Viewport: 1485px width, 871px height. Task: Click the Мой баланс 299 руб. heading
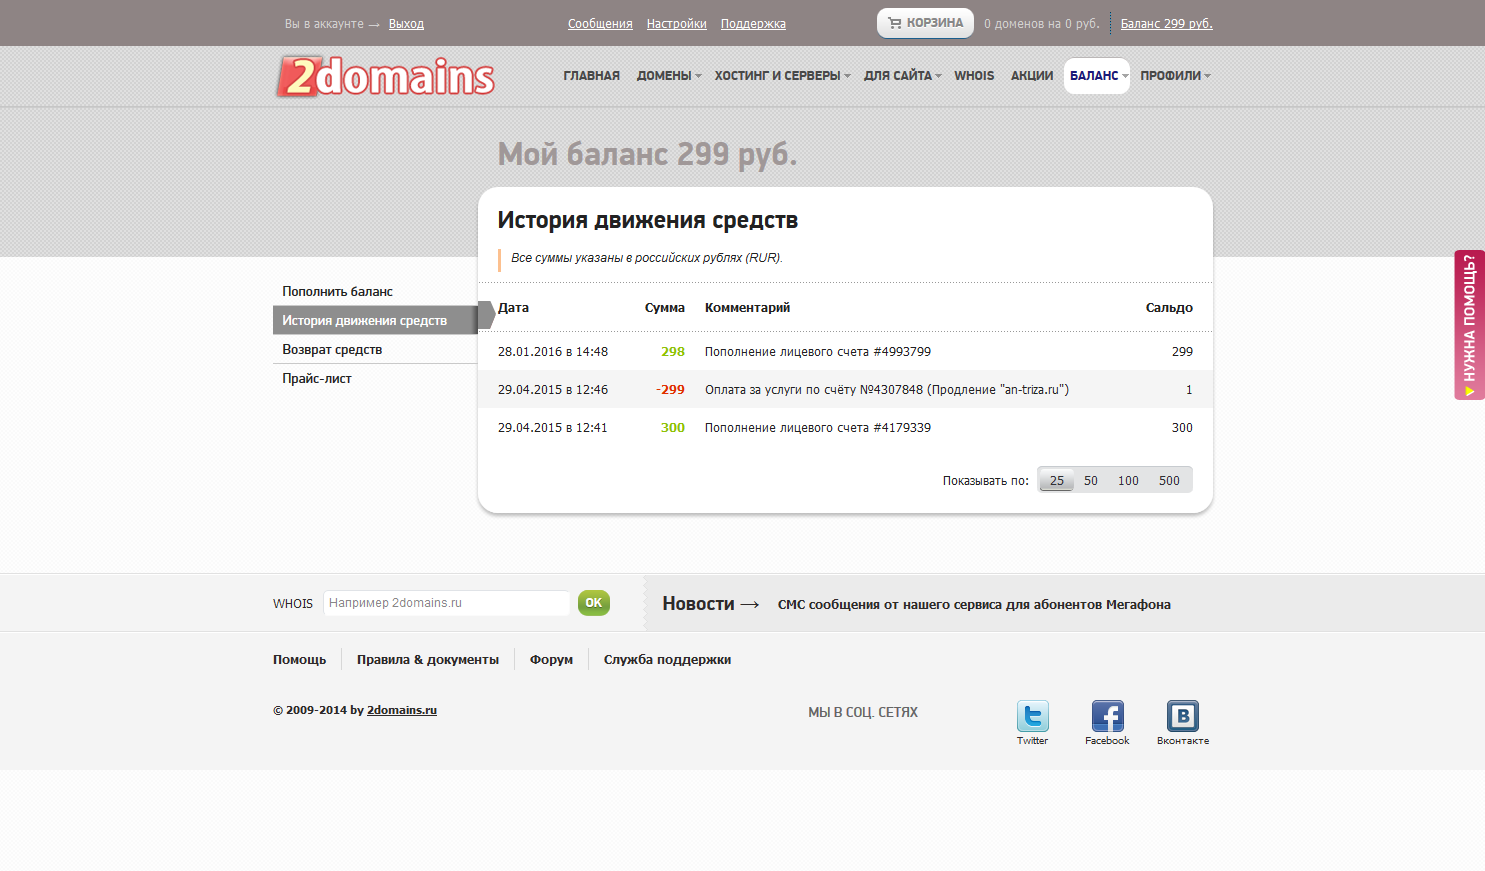[647, 154]
